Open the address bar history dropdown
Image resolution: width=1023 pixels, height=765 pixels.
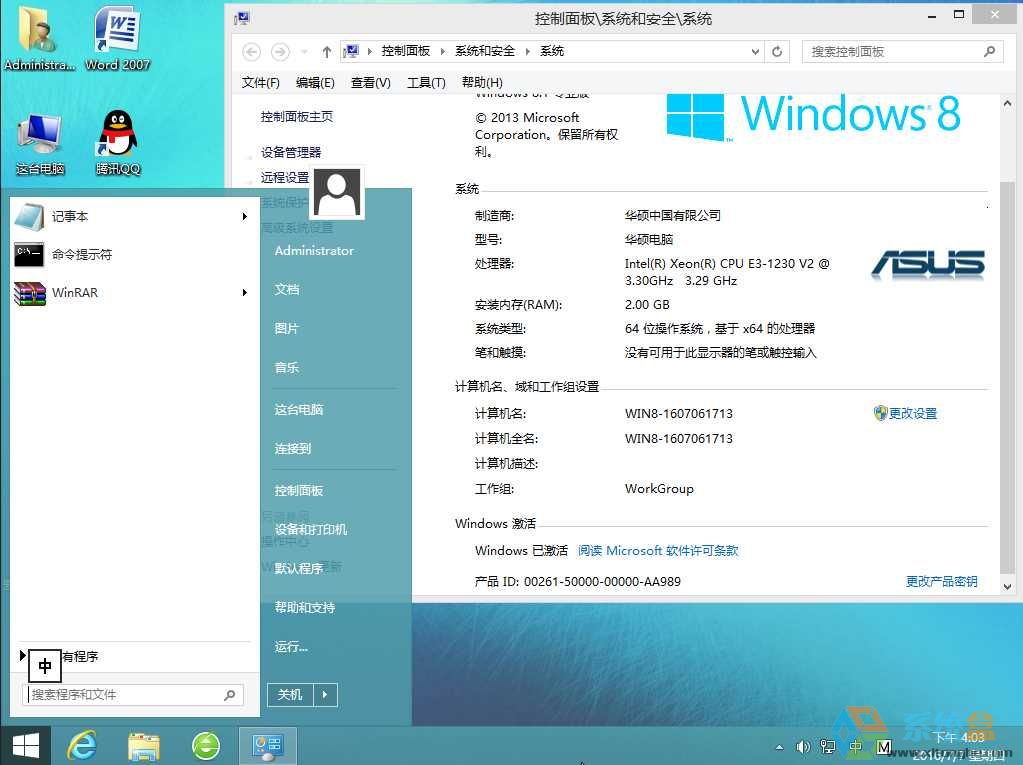point(756,51)
